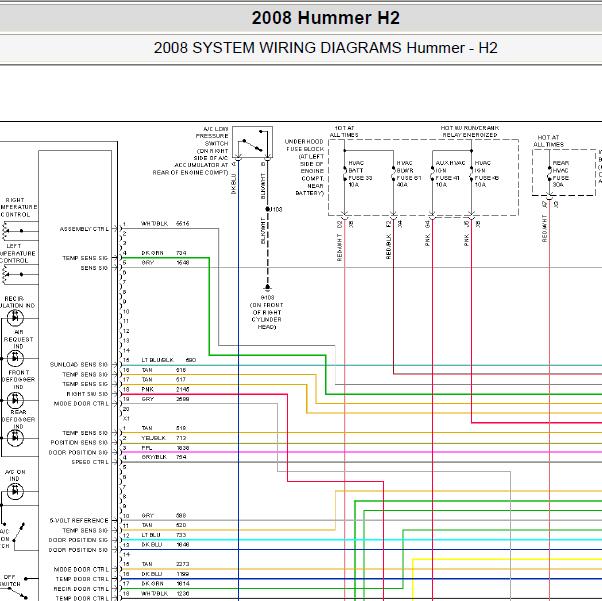602x601 pixels.
Task: Click the vertical "DK BLU" wire label
Action: pos(233,184)
